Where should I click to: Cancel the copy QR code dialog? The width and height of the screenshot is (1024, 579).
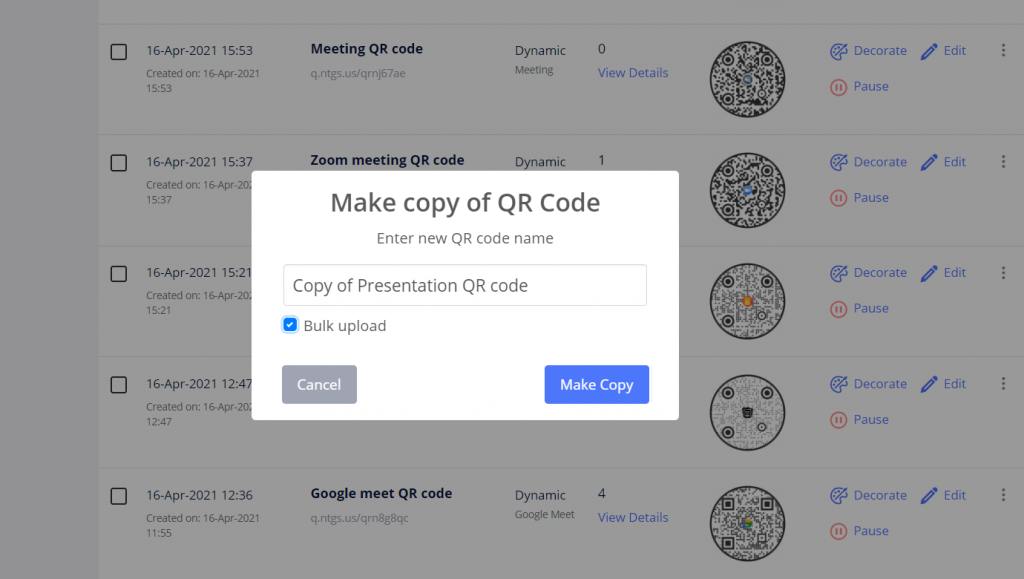click(x=319, y=385)
